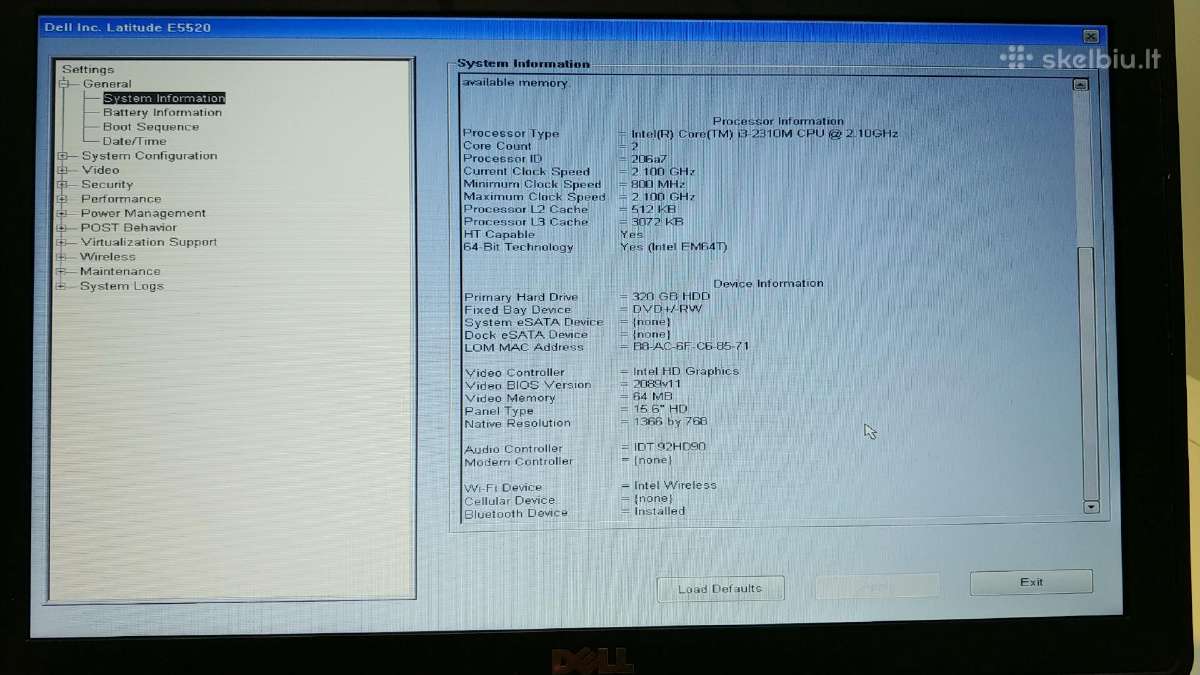Viewport: 1200px width, 675px height.
Task: Click the System eSATA Device label
Action: pos(534,322)
